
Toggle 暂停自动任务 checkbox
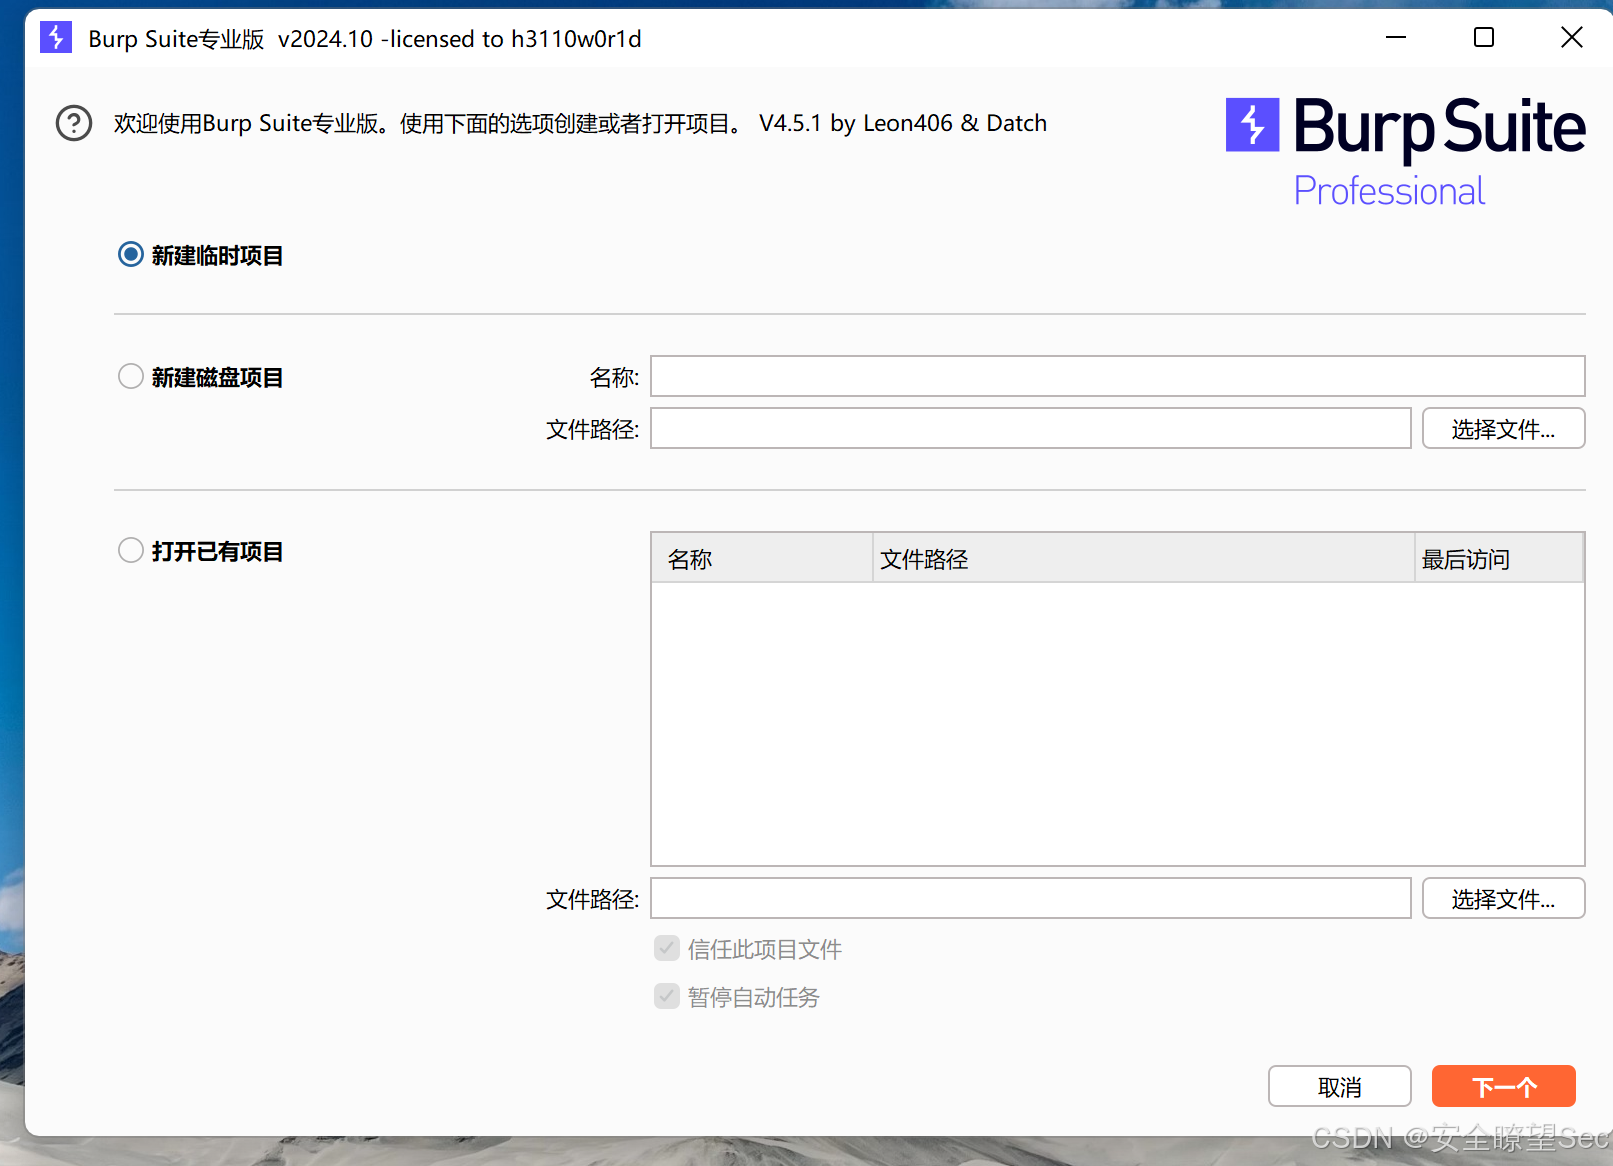pyautogui.click(x=667, y=996)
